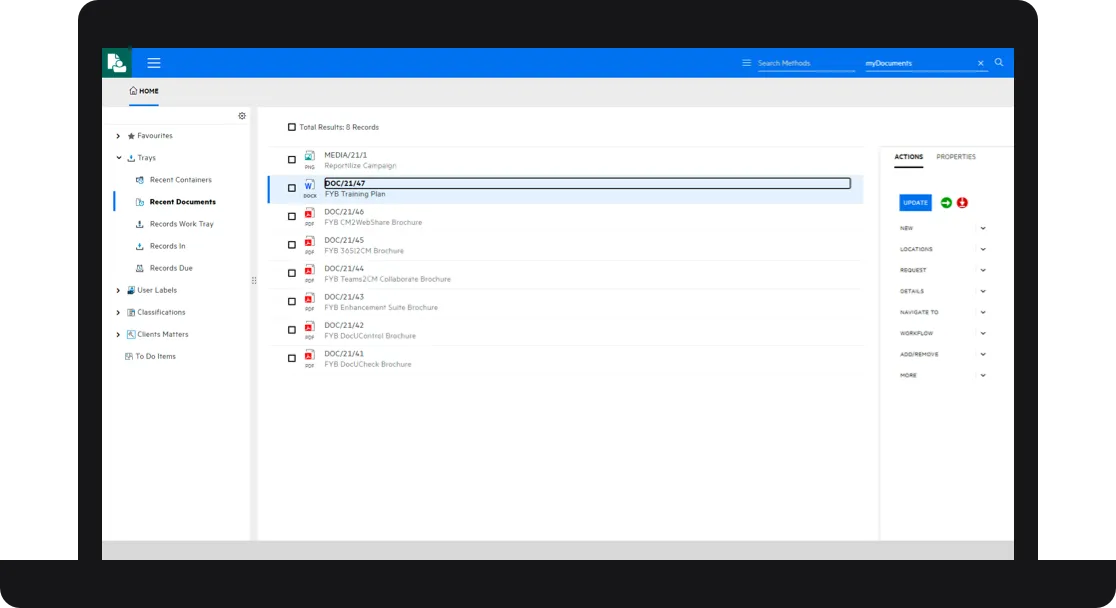Click the To Do Items icon
The image size is (1116, 608).
131,356
